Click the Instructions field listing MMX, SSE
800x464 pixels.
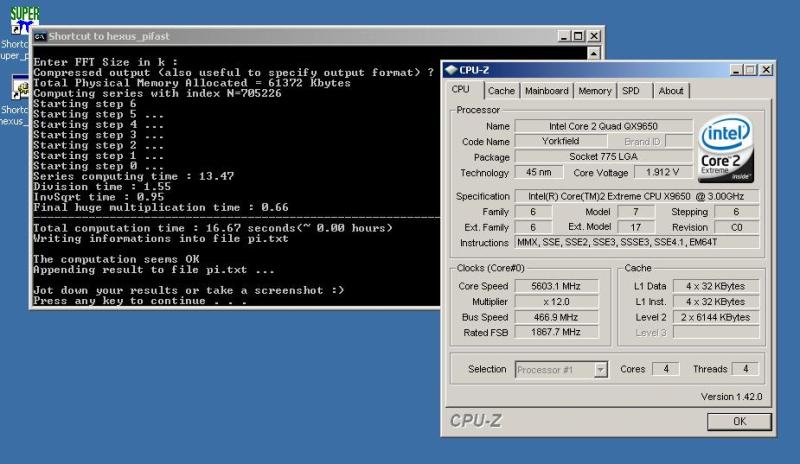coord(637,242)
